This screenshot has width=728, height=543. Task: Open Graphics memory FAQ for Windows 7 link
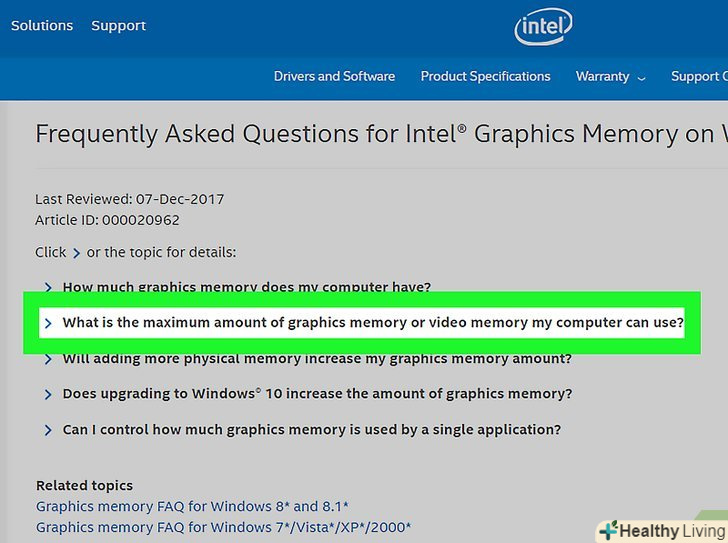223,527
